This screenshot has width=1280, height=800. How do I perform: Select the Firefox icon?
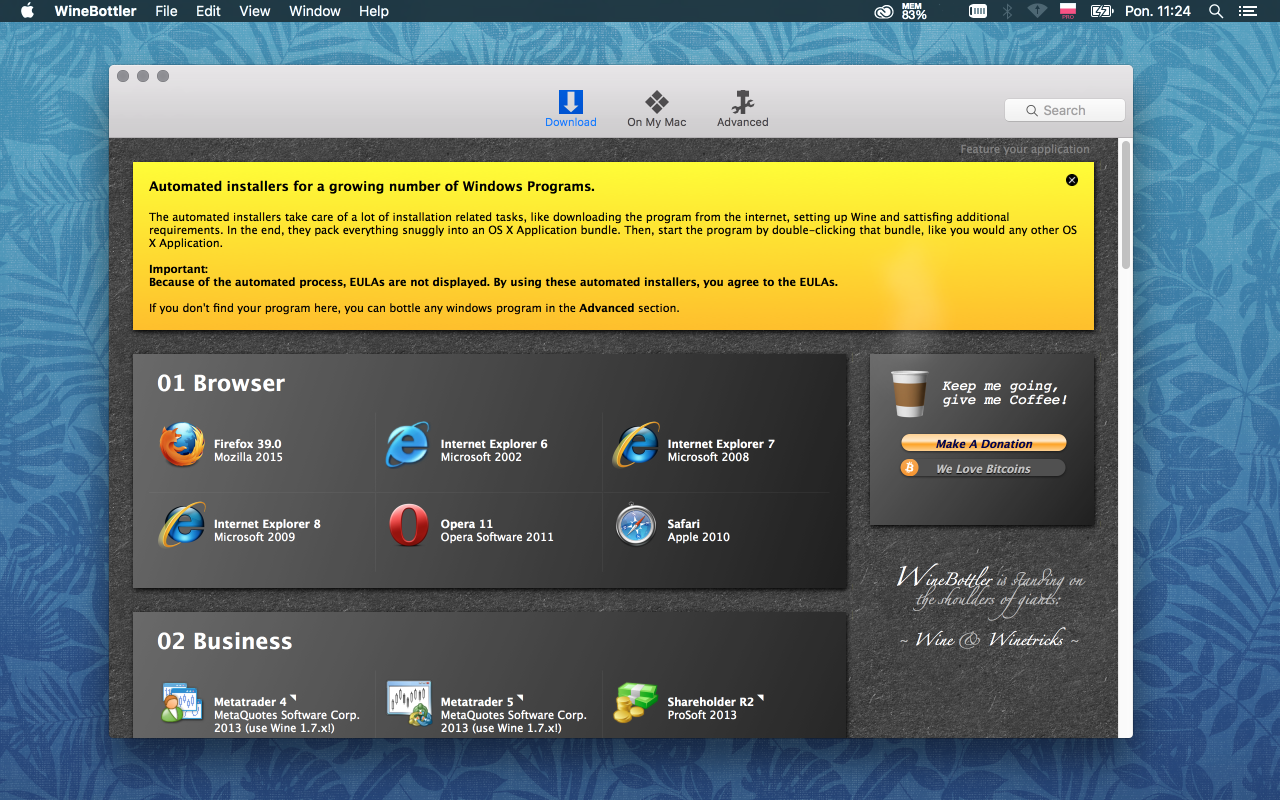[182, 445]
